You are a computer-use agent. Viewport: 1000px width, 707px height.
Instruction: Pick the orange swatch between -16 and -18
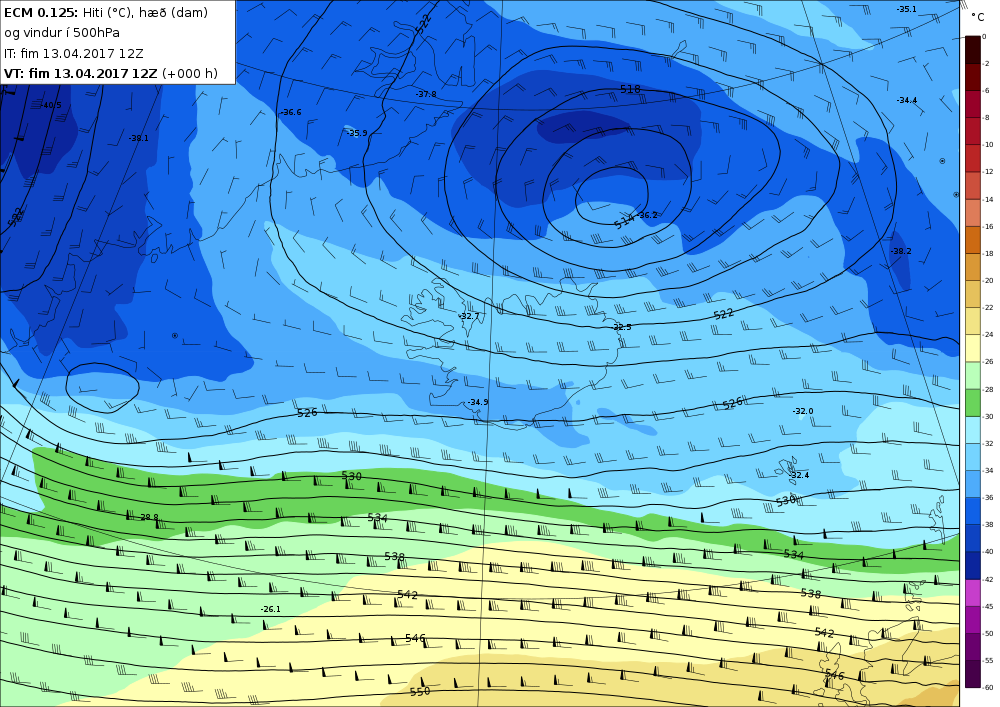click(973, 240)
